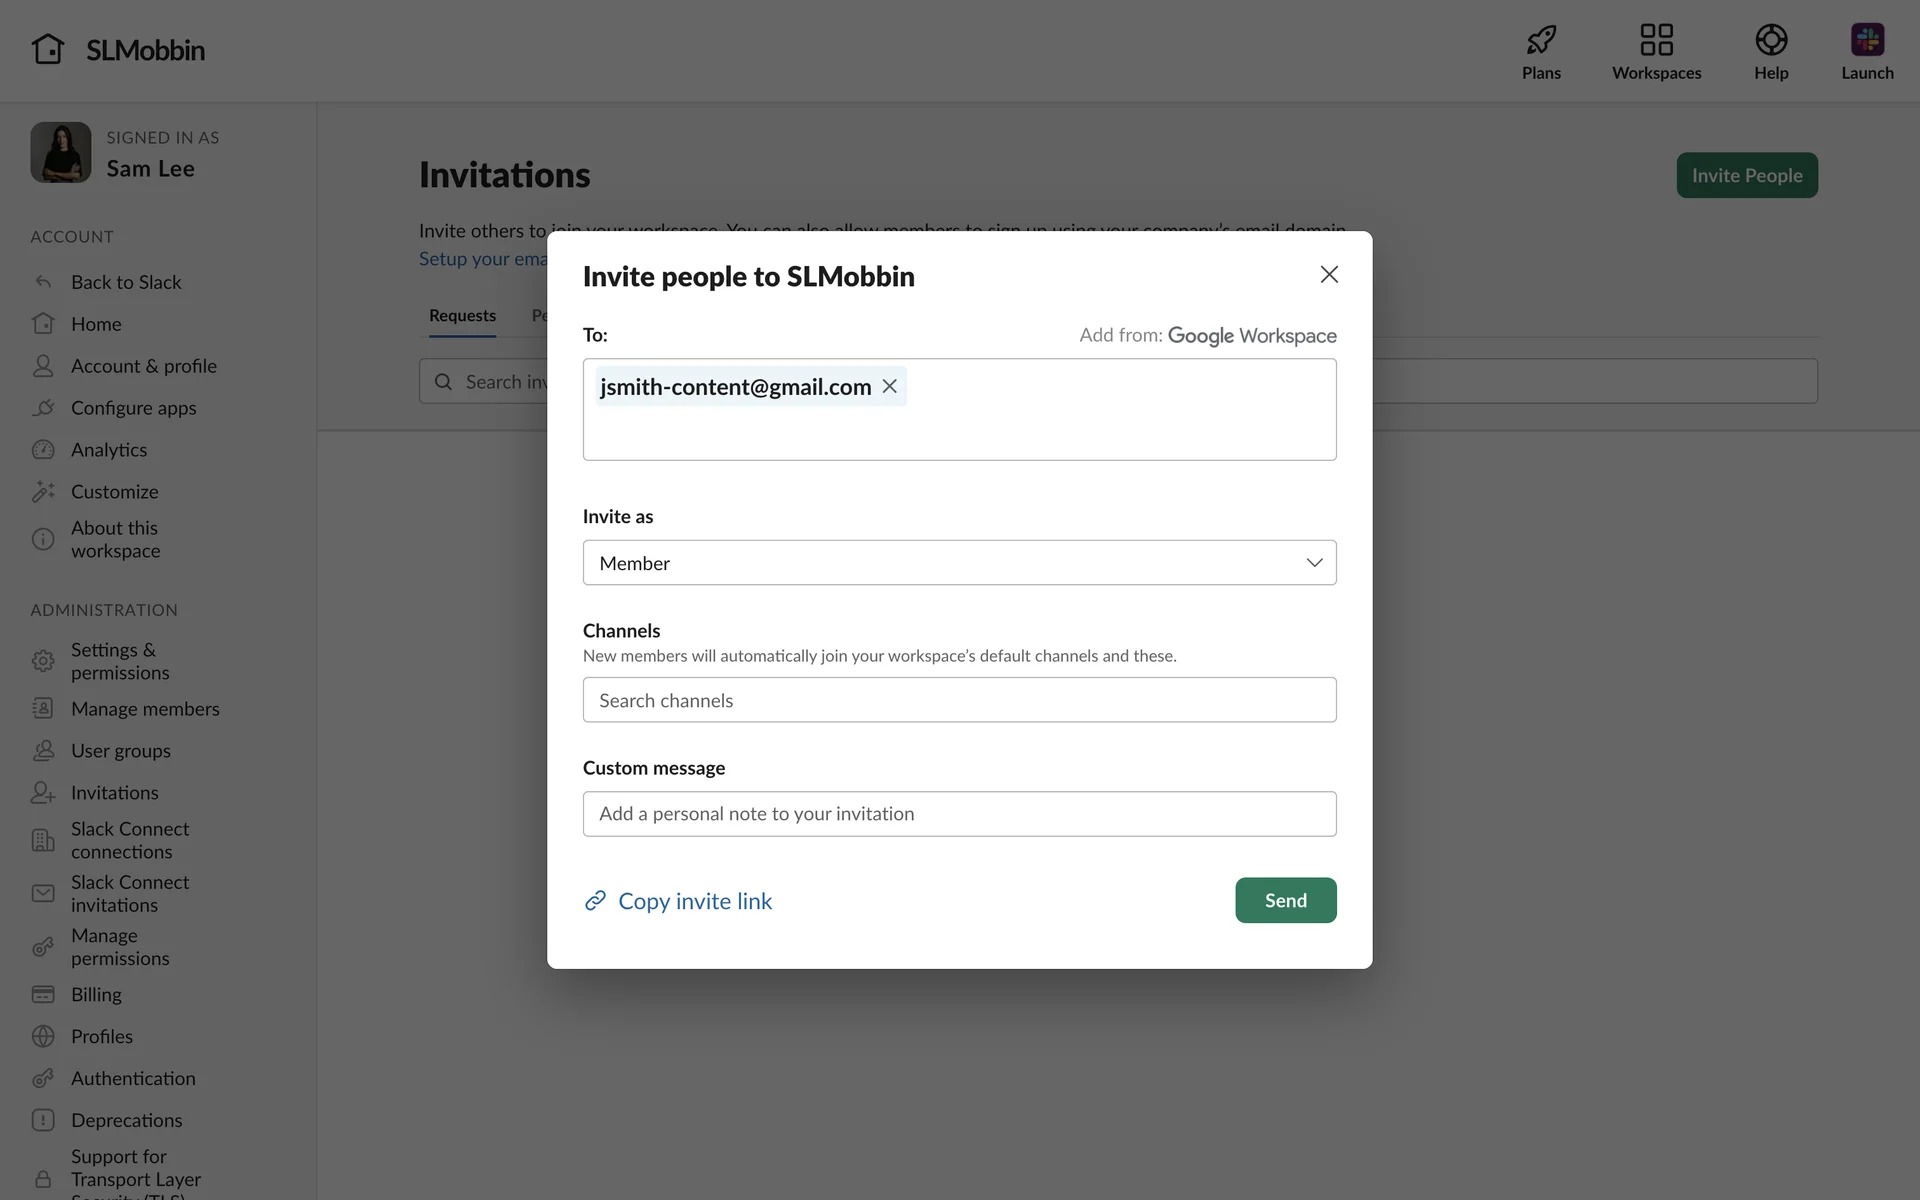
Task: Switch to the Requests tab
Action: tap(462, 316)
